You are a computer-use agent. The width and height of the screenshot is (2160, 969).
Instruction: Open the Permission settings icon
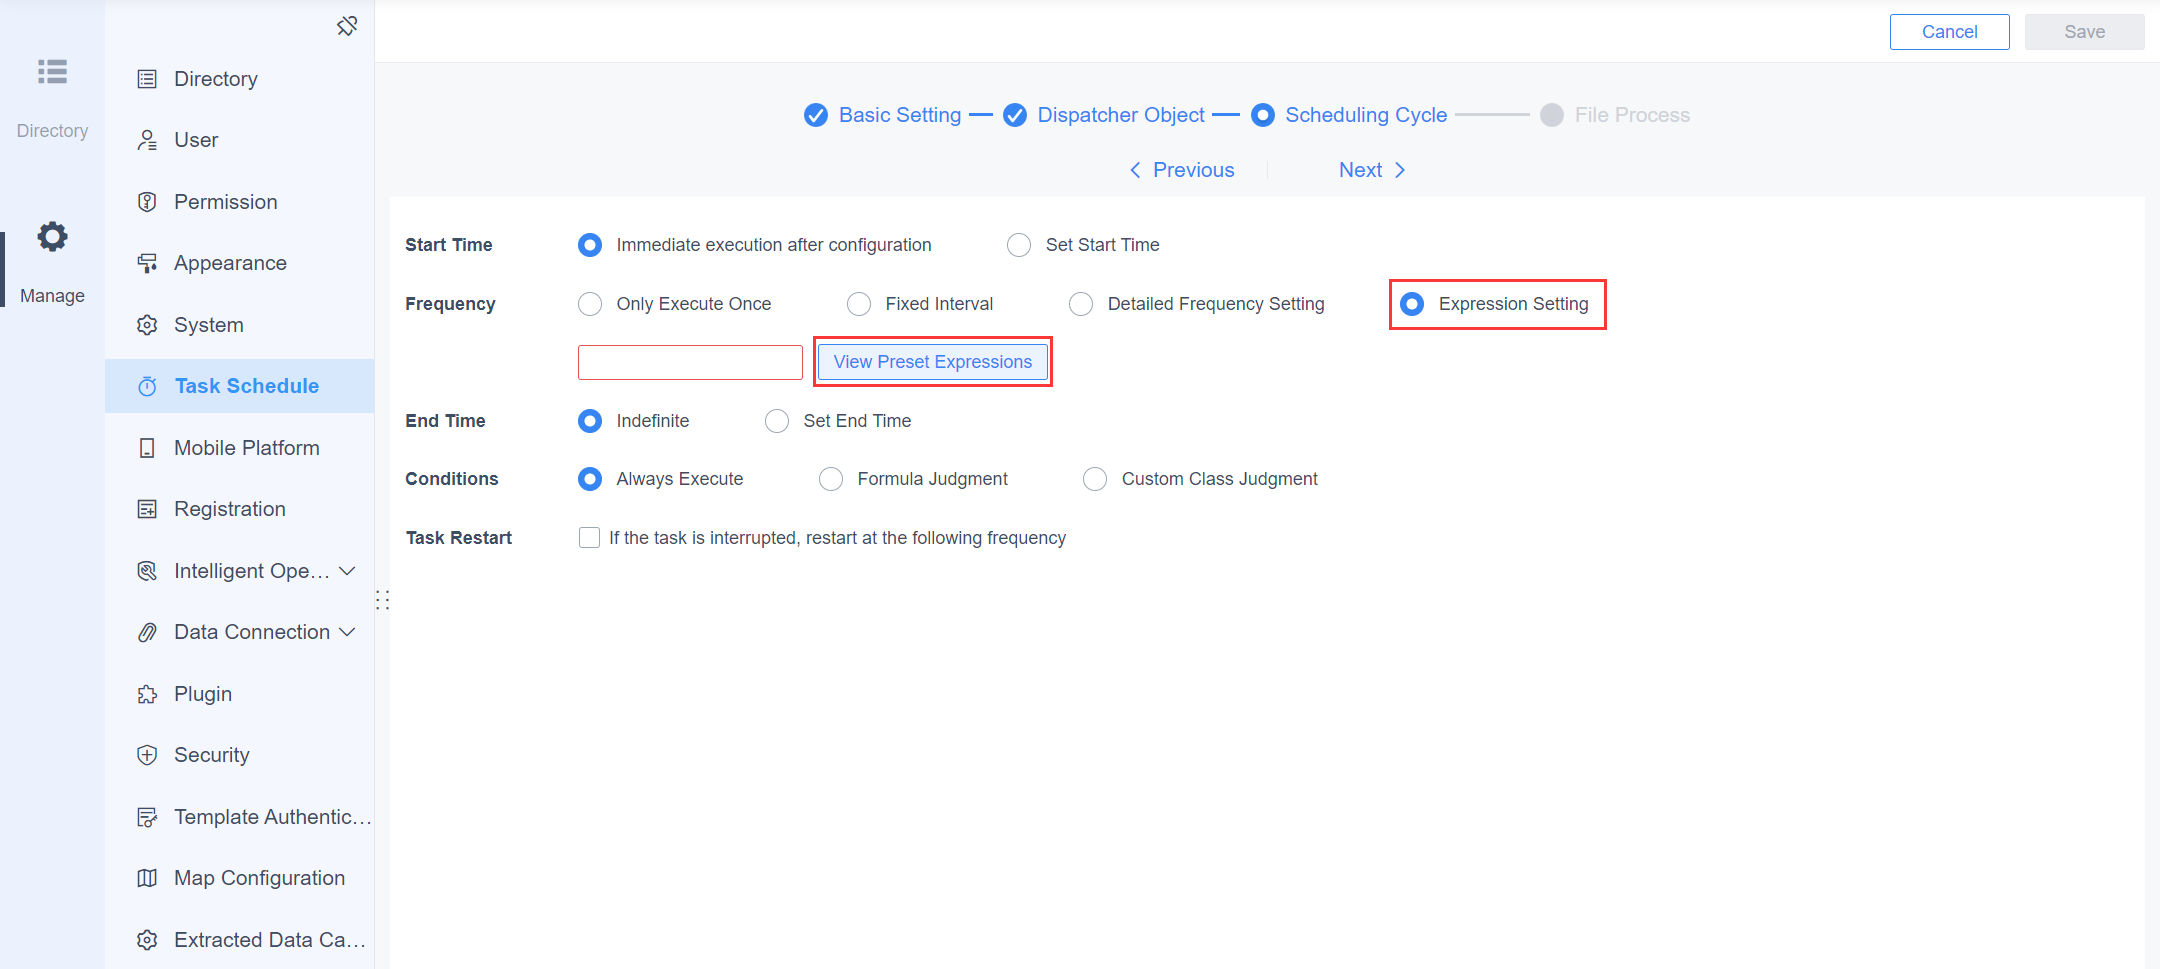point(148,201)
